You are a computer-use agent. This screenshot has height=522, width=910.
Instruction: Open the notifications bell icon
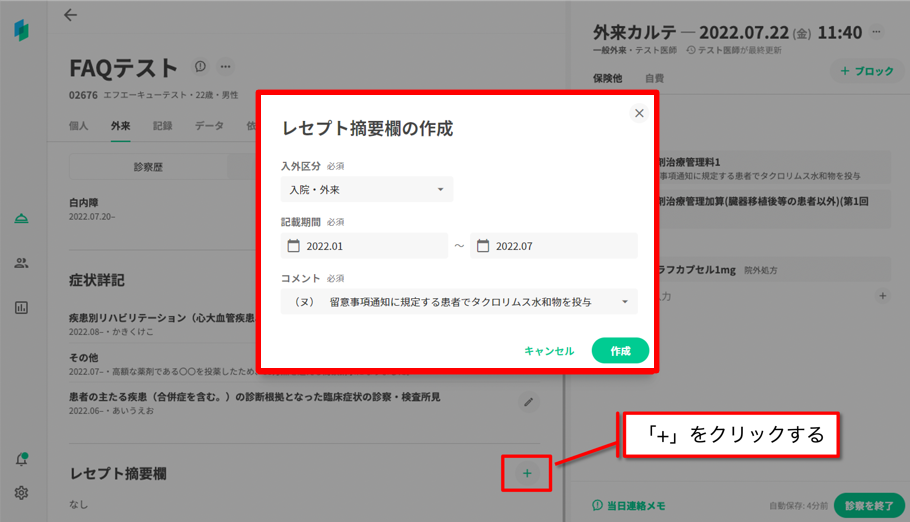(x=21, y=459)
